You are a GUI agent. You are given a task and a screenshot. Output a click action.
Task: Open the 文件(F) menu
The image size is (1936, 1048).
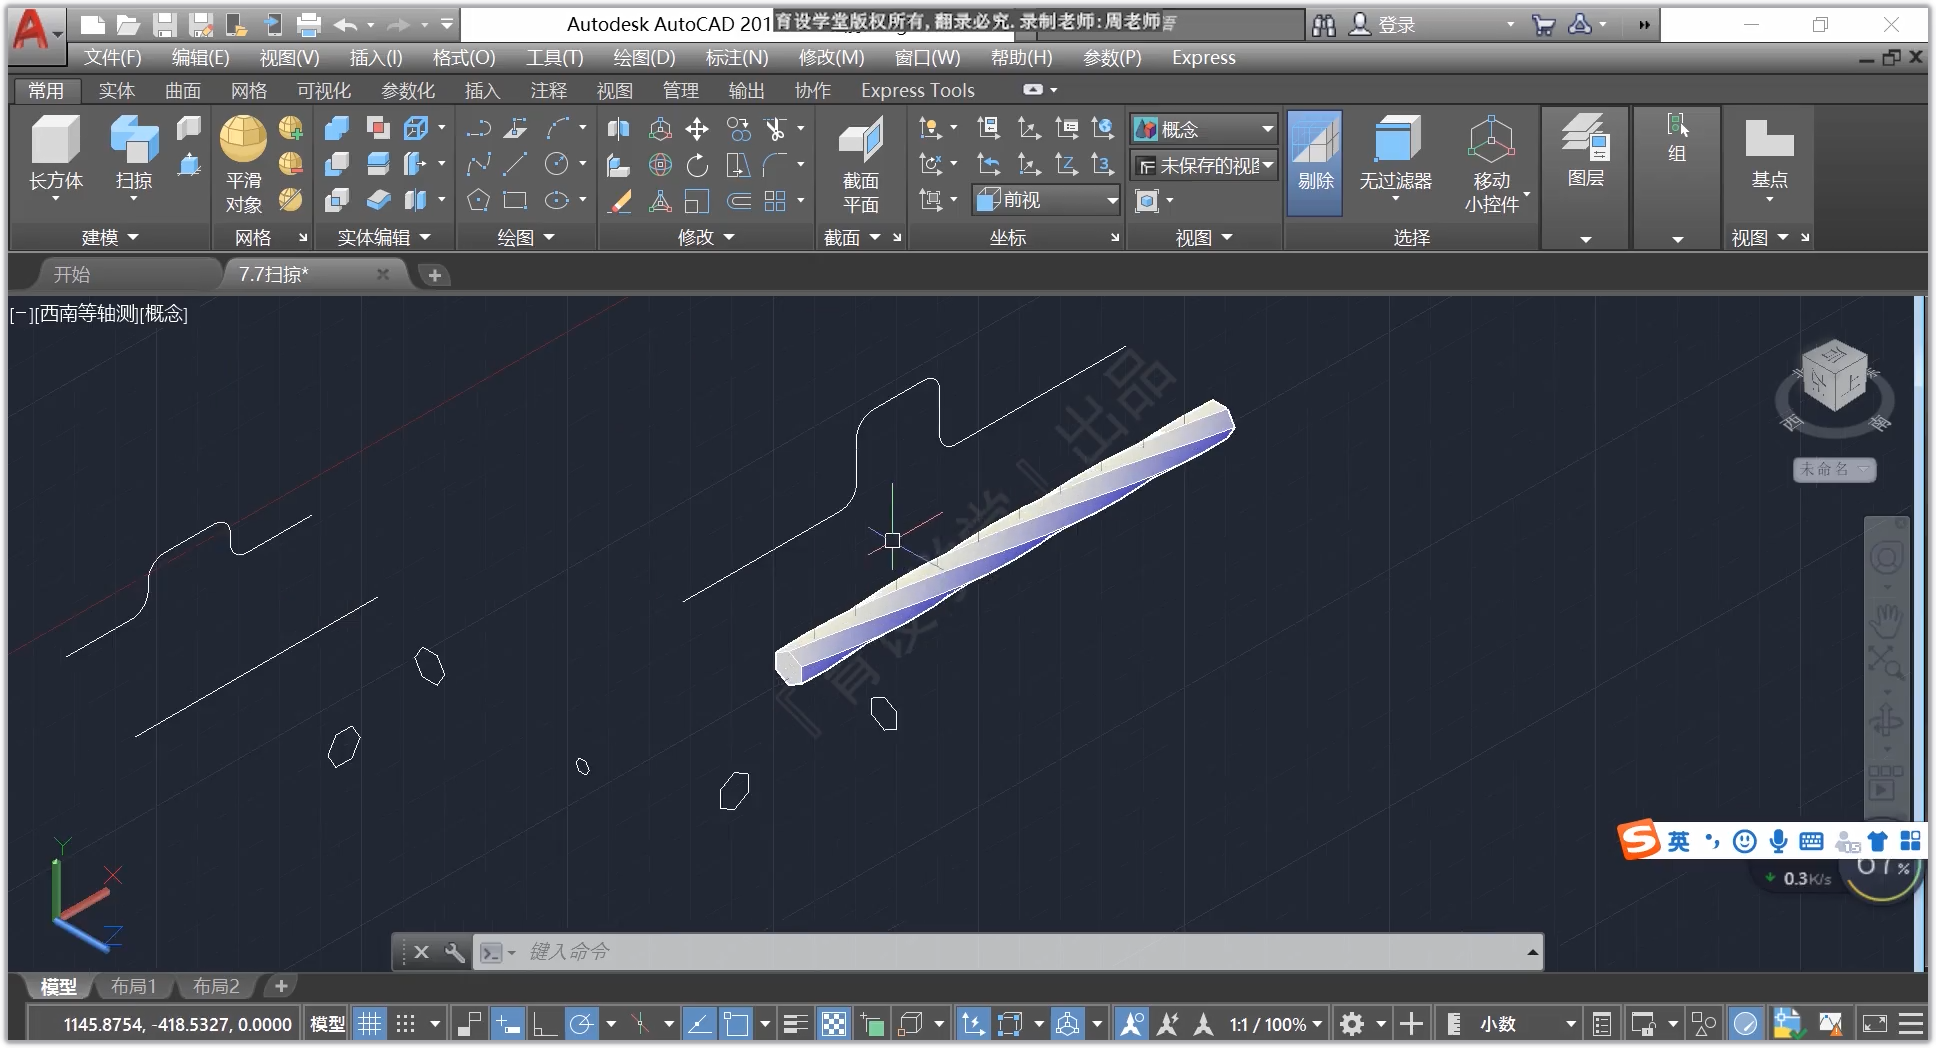click(112, 58)
